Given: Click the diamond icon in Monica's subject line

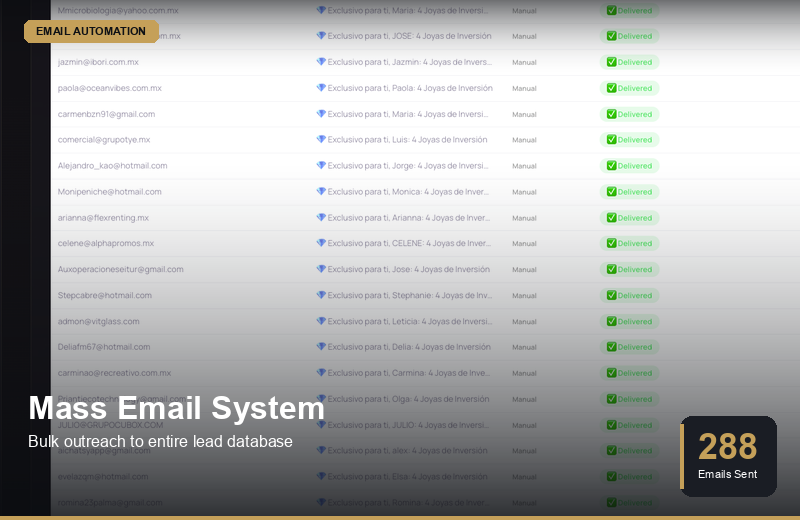Looking at the screenshot, I should [321, 192].
